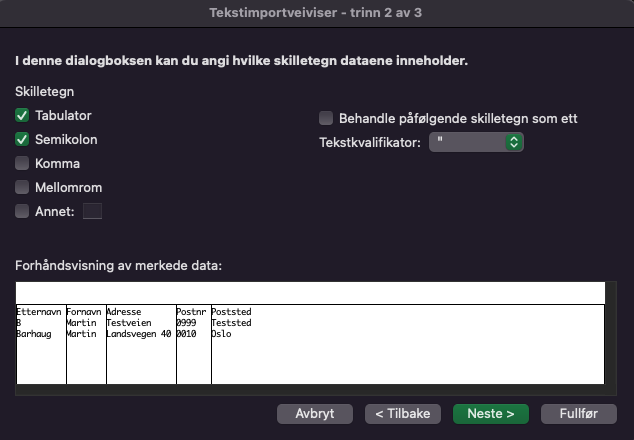The width and height of the screenshot is (634, 440).
Task: Enable the Komma delimiter checkbox
Action: click(22, 163)
